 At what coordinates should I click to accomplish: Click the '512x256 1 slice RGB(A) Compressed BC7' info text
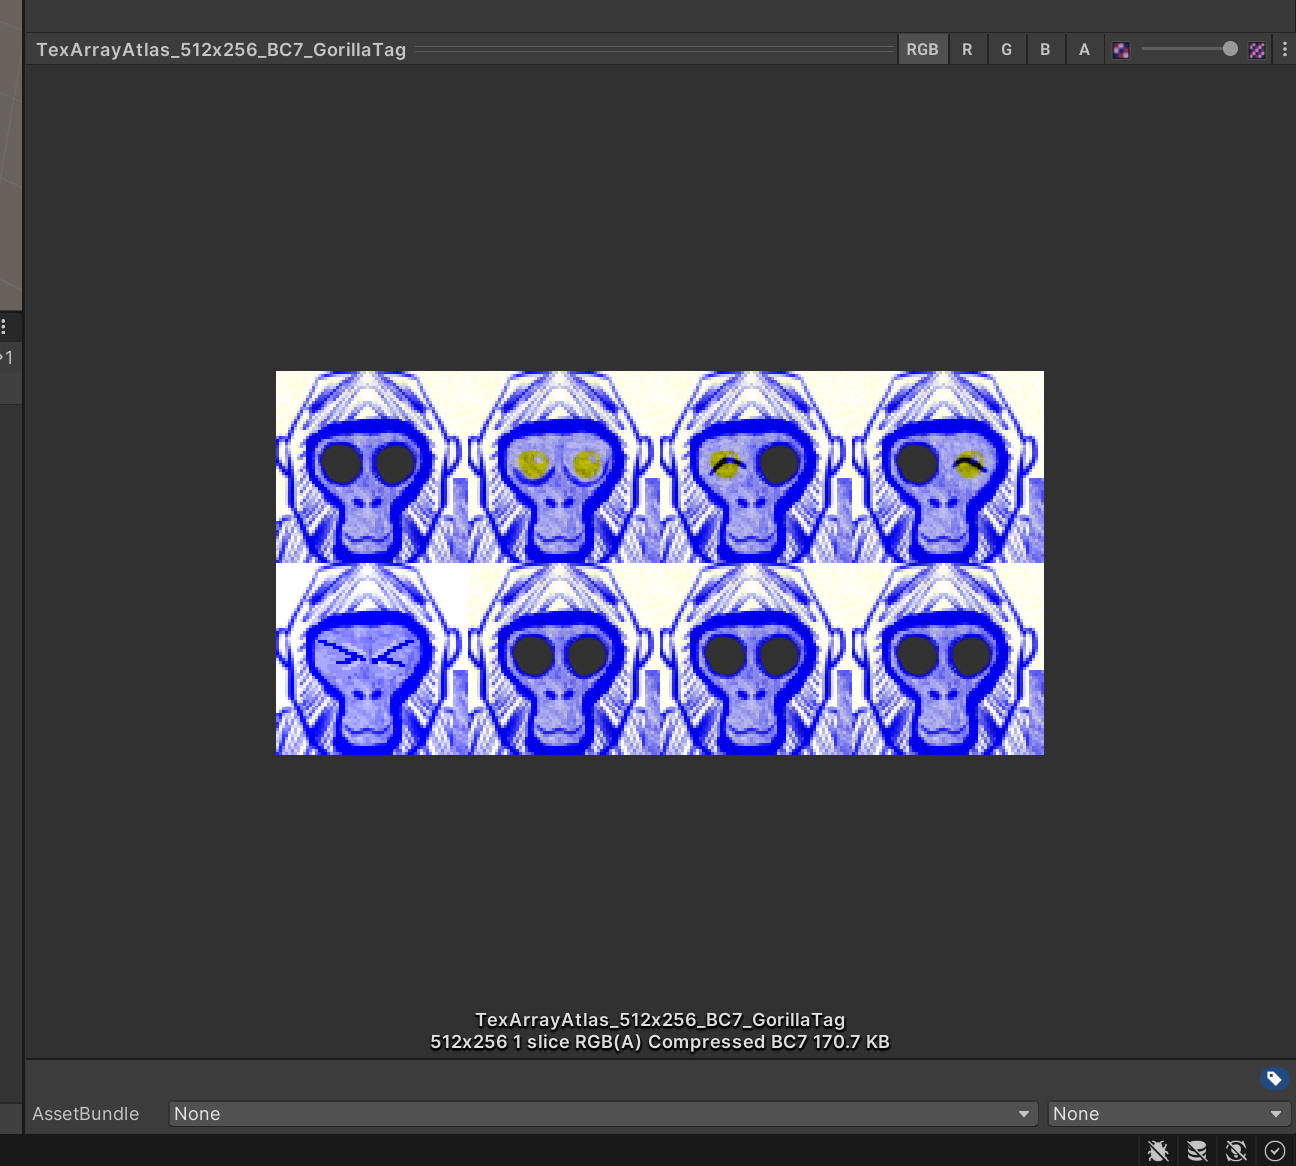[660, 1042]
